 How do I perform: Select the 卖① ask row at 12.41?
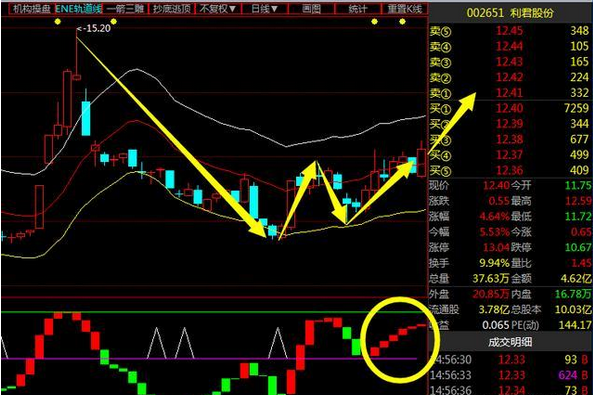click(510, 93)
